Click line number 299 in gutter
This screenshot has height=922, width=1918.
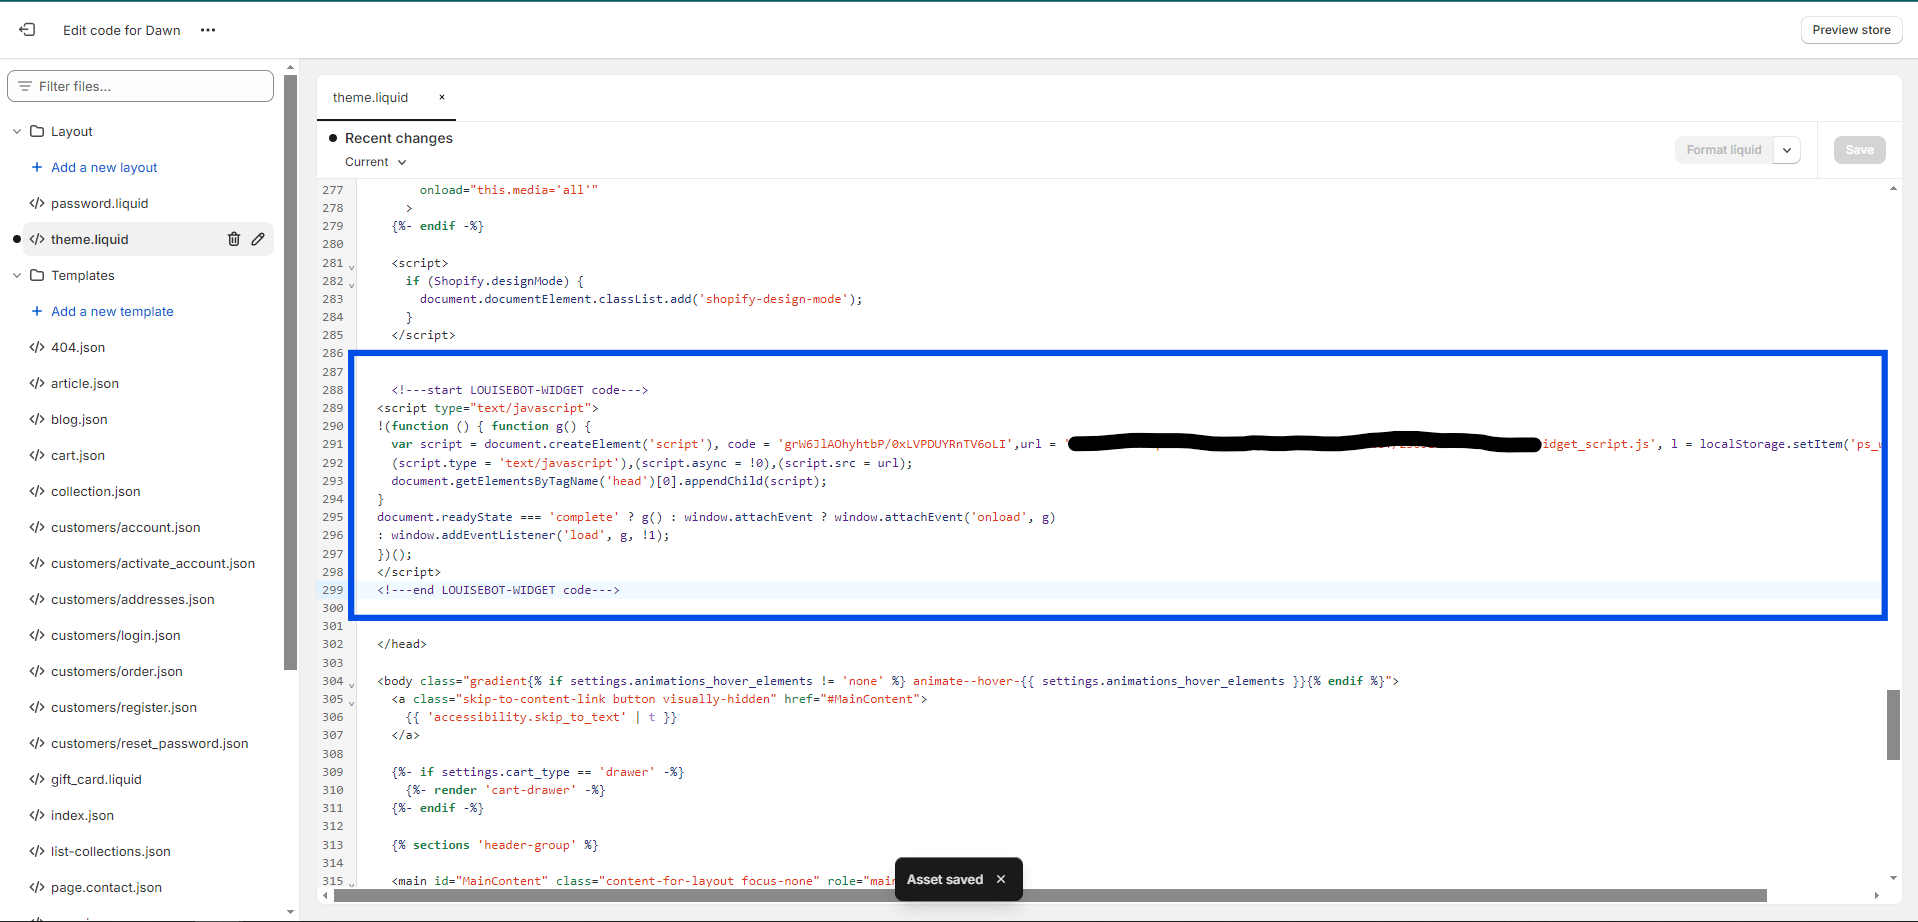click(332, 590)
